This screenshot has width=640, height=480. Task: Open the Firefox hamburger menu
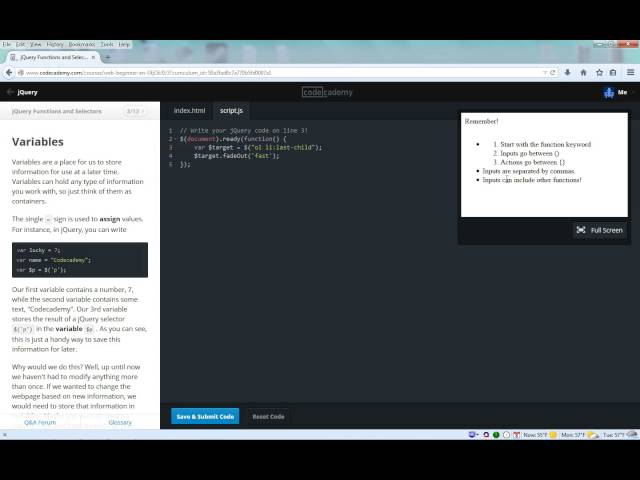[630, 72]
